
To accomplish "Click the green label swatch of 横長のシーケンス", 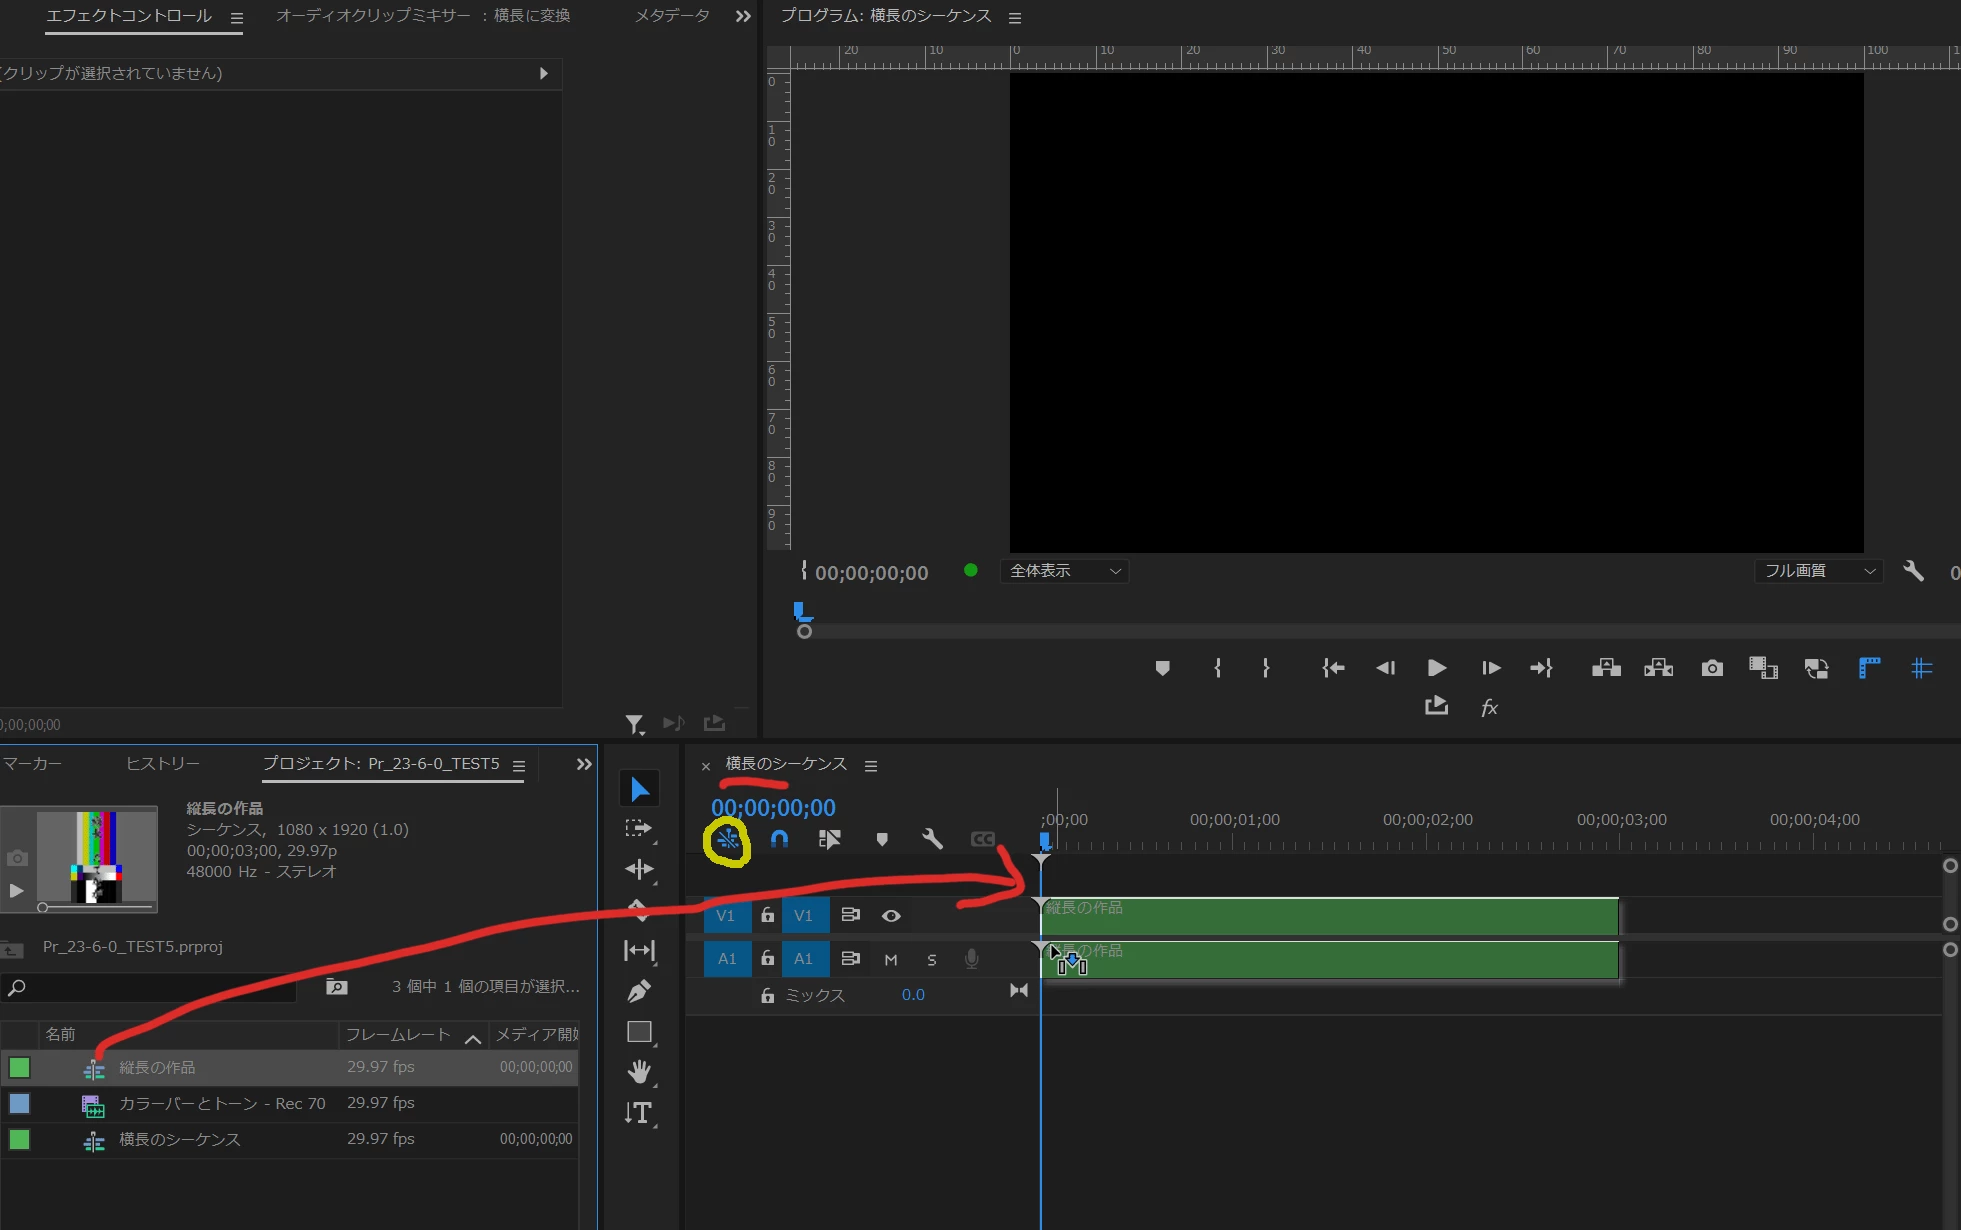I will 20,1139.
